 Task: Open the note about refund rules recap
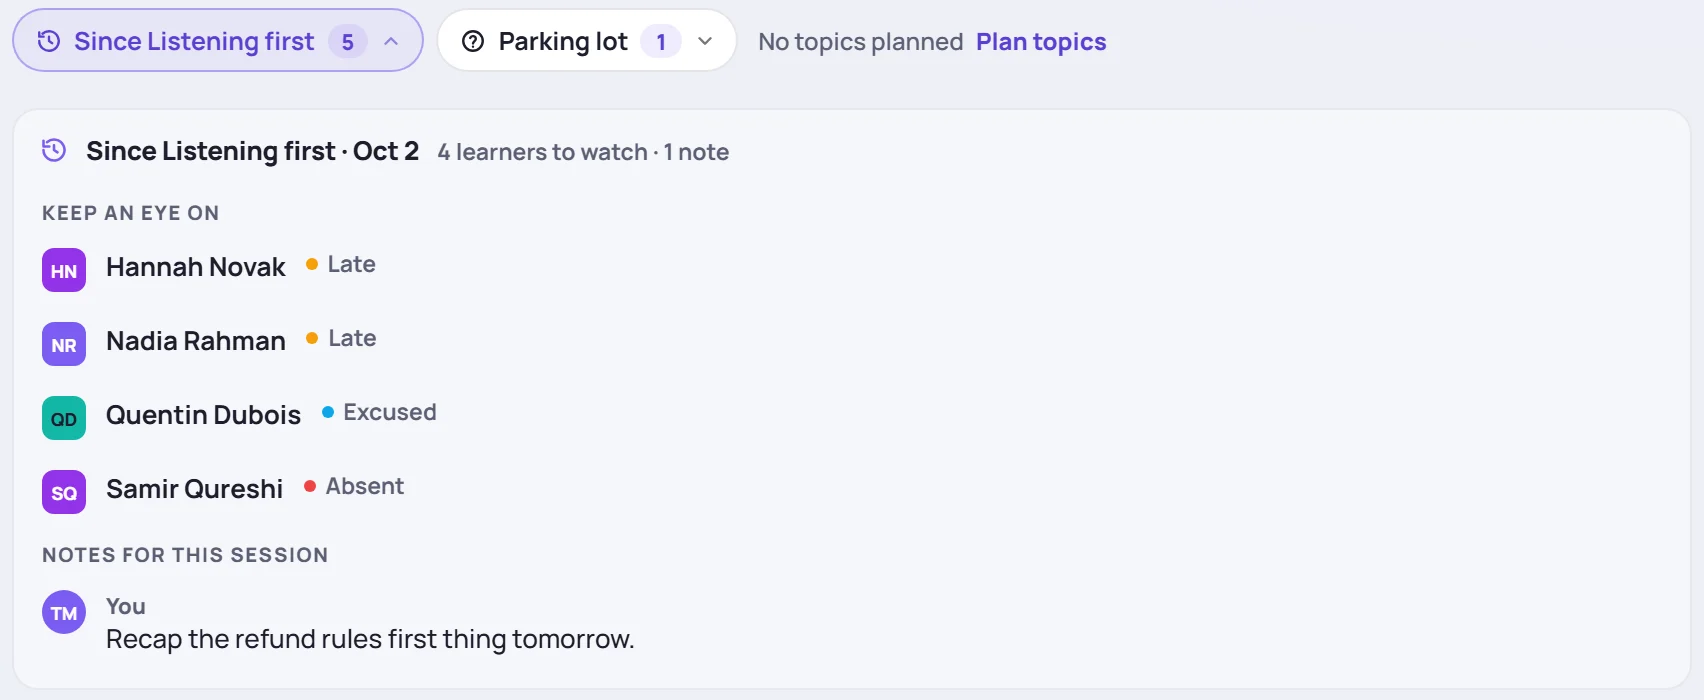(370, 639)
